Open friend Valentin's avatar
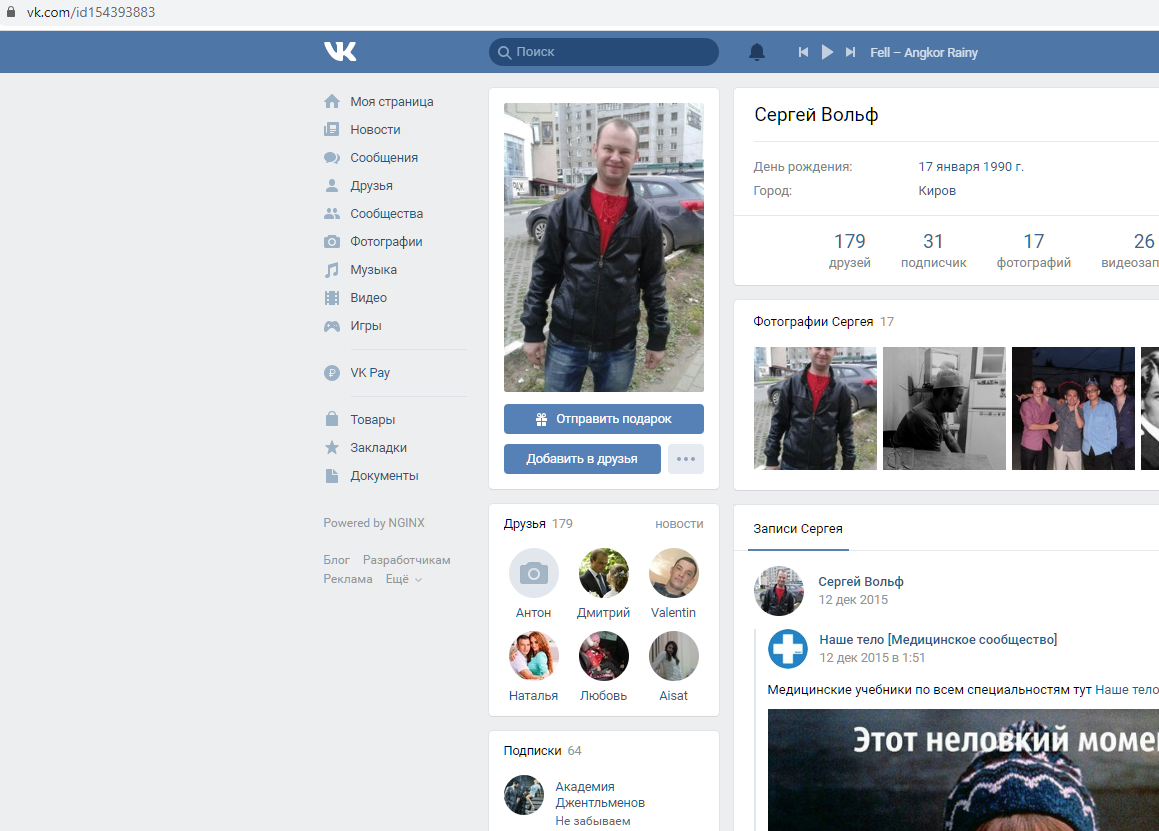 (673, 573)
